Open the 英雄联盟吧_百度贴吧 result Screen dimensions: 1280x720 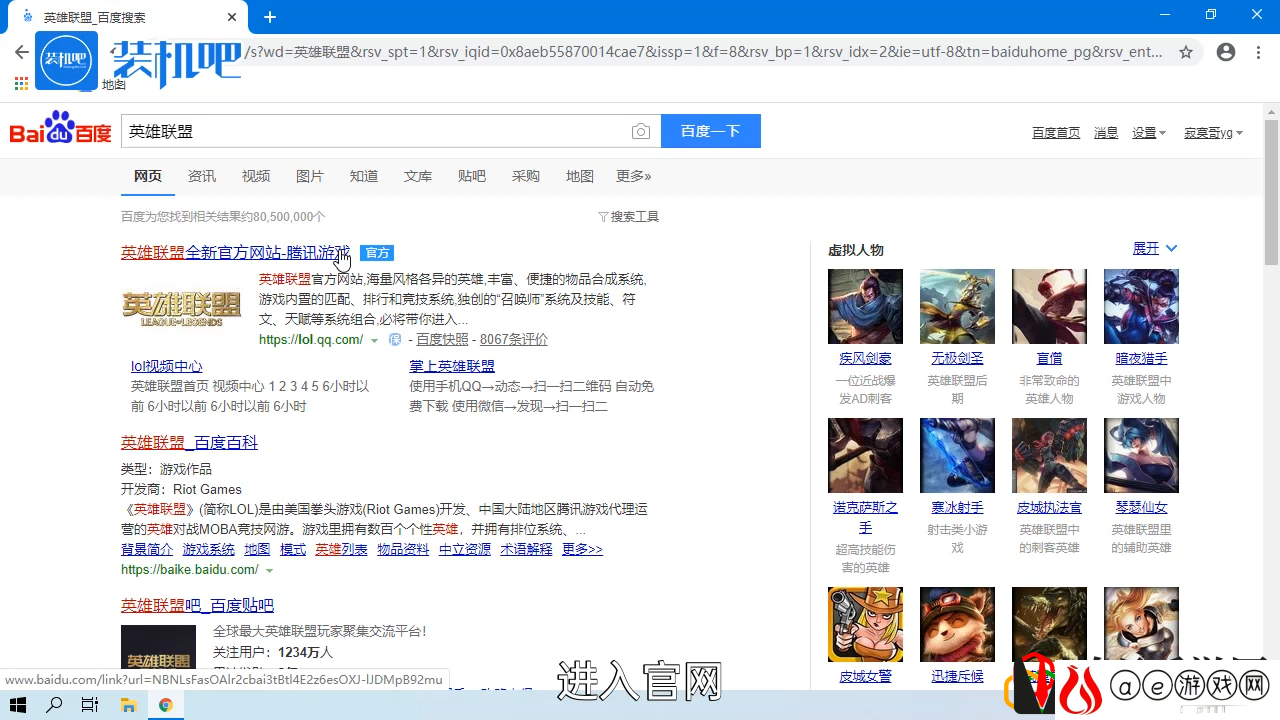click(x=197, y=606)
